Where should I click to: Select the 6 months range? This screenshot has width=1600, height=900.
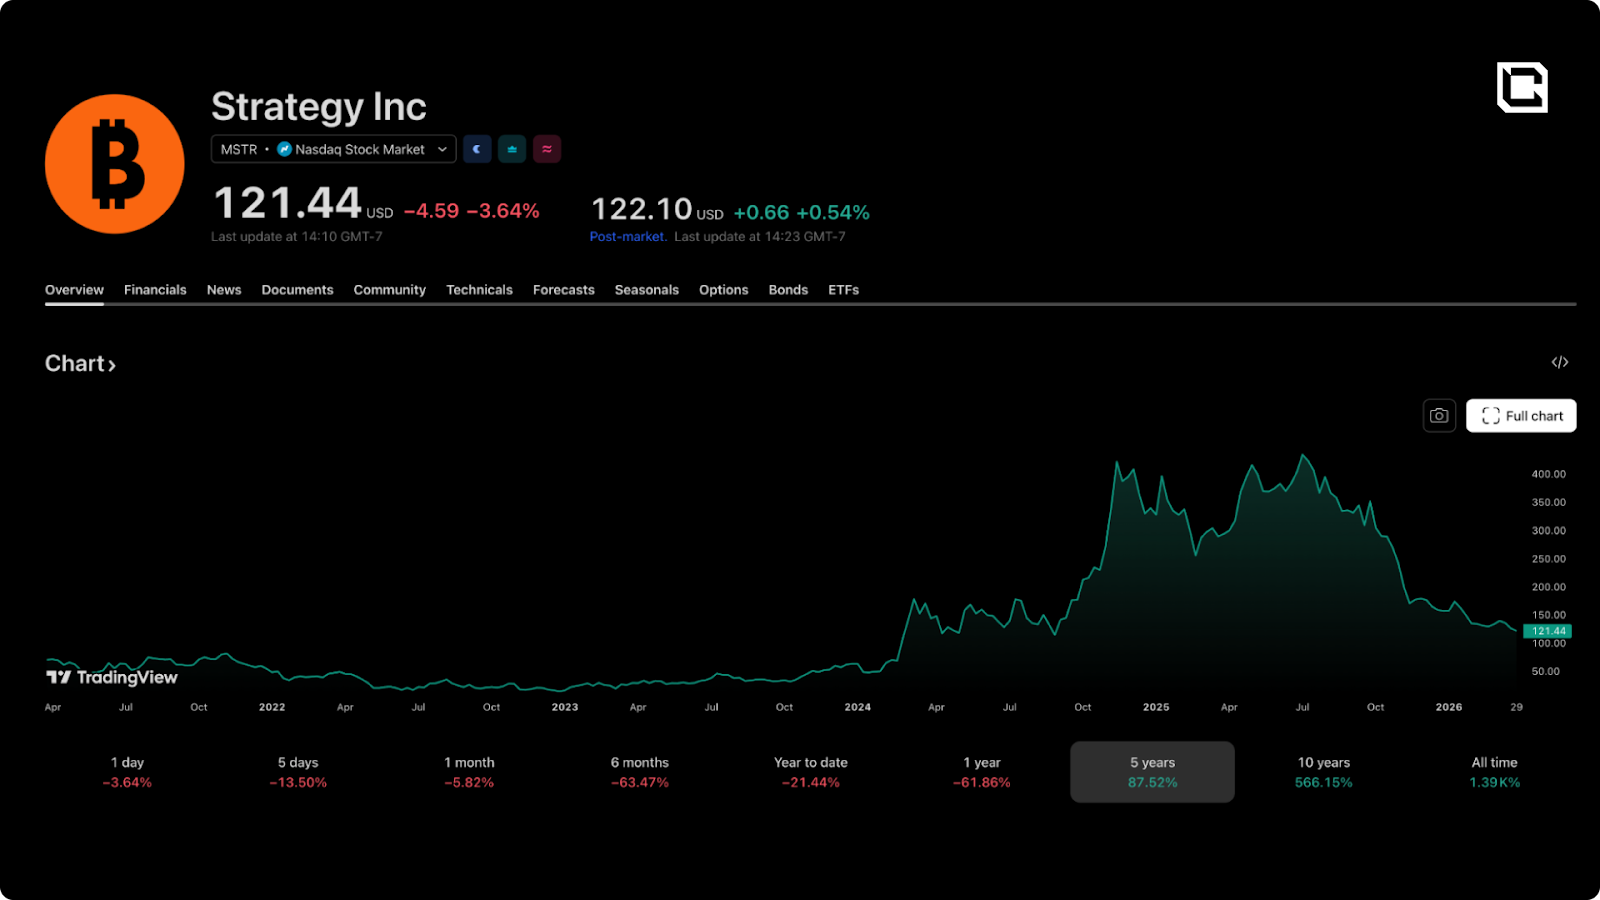tap(640, 772)
